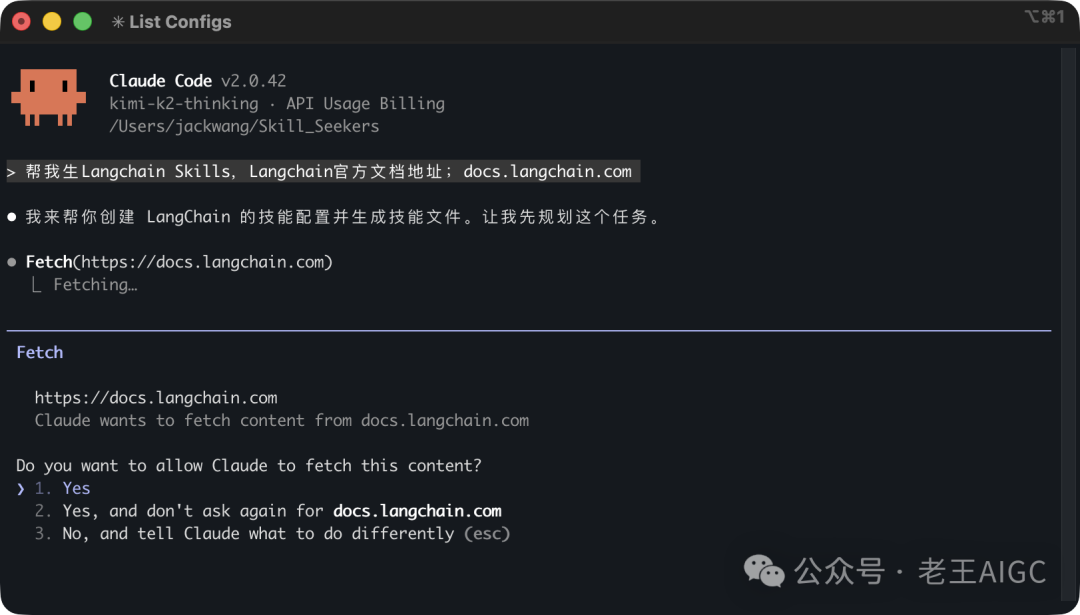Select the List Configs title tab

[182, 21]
